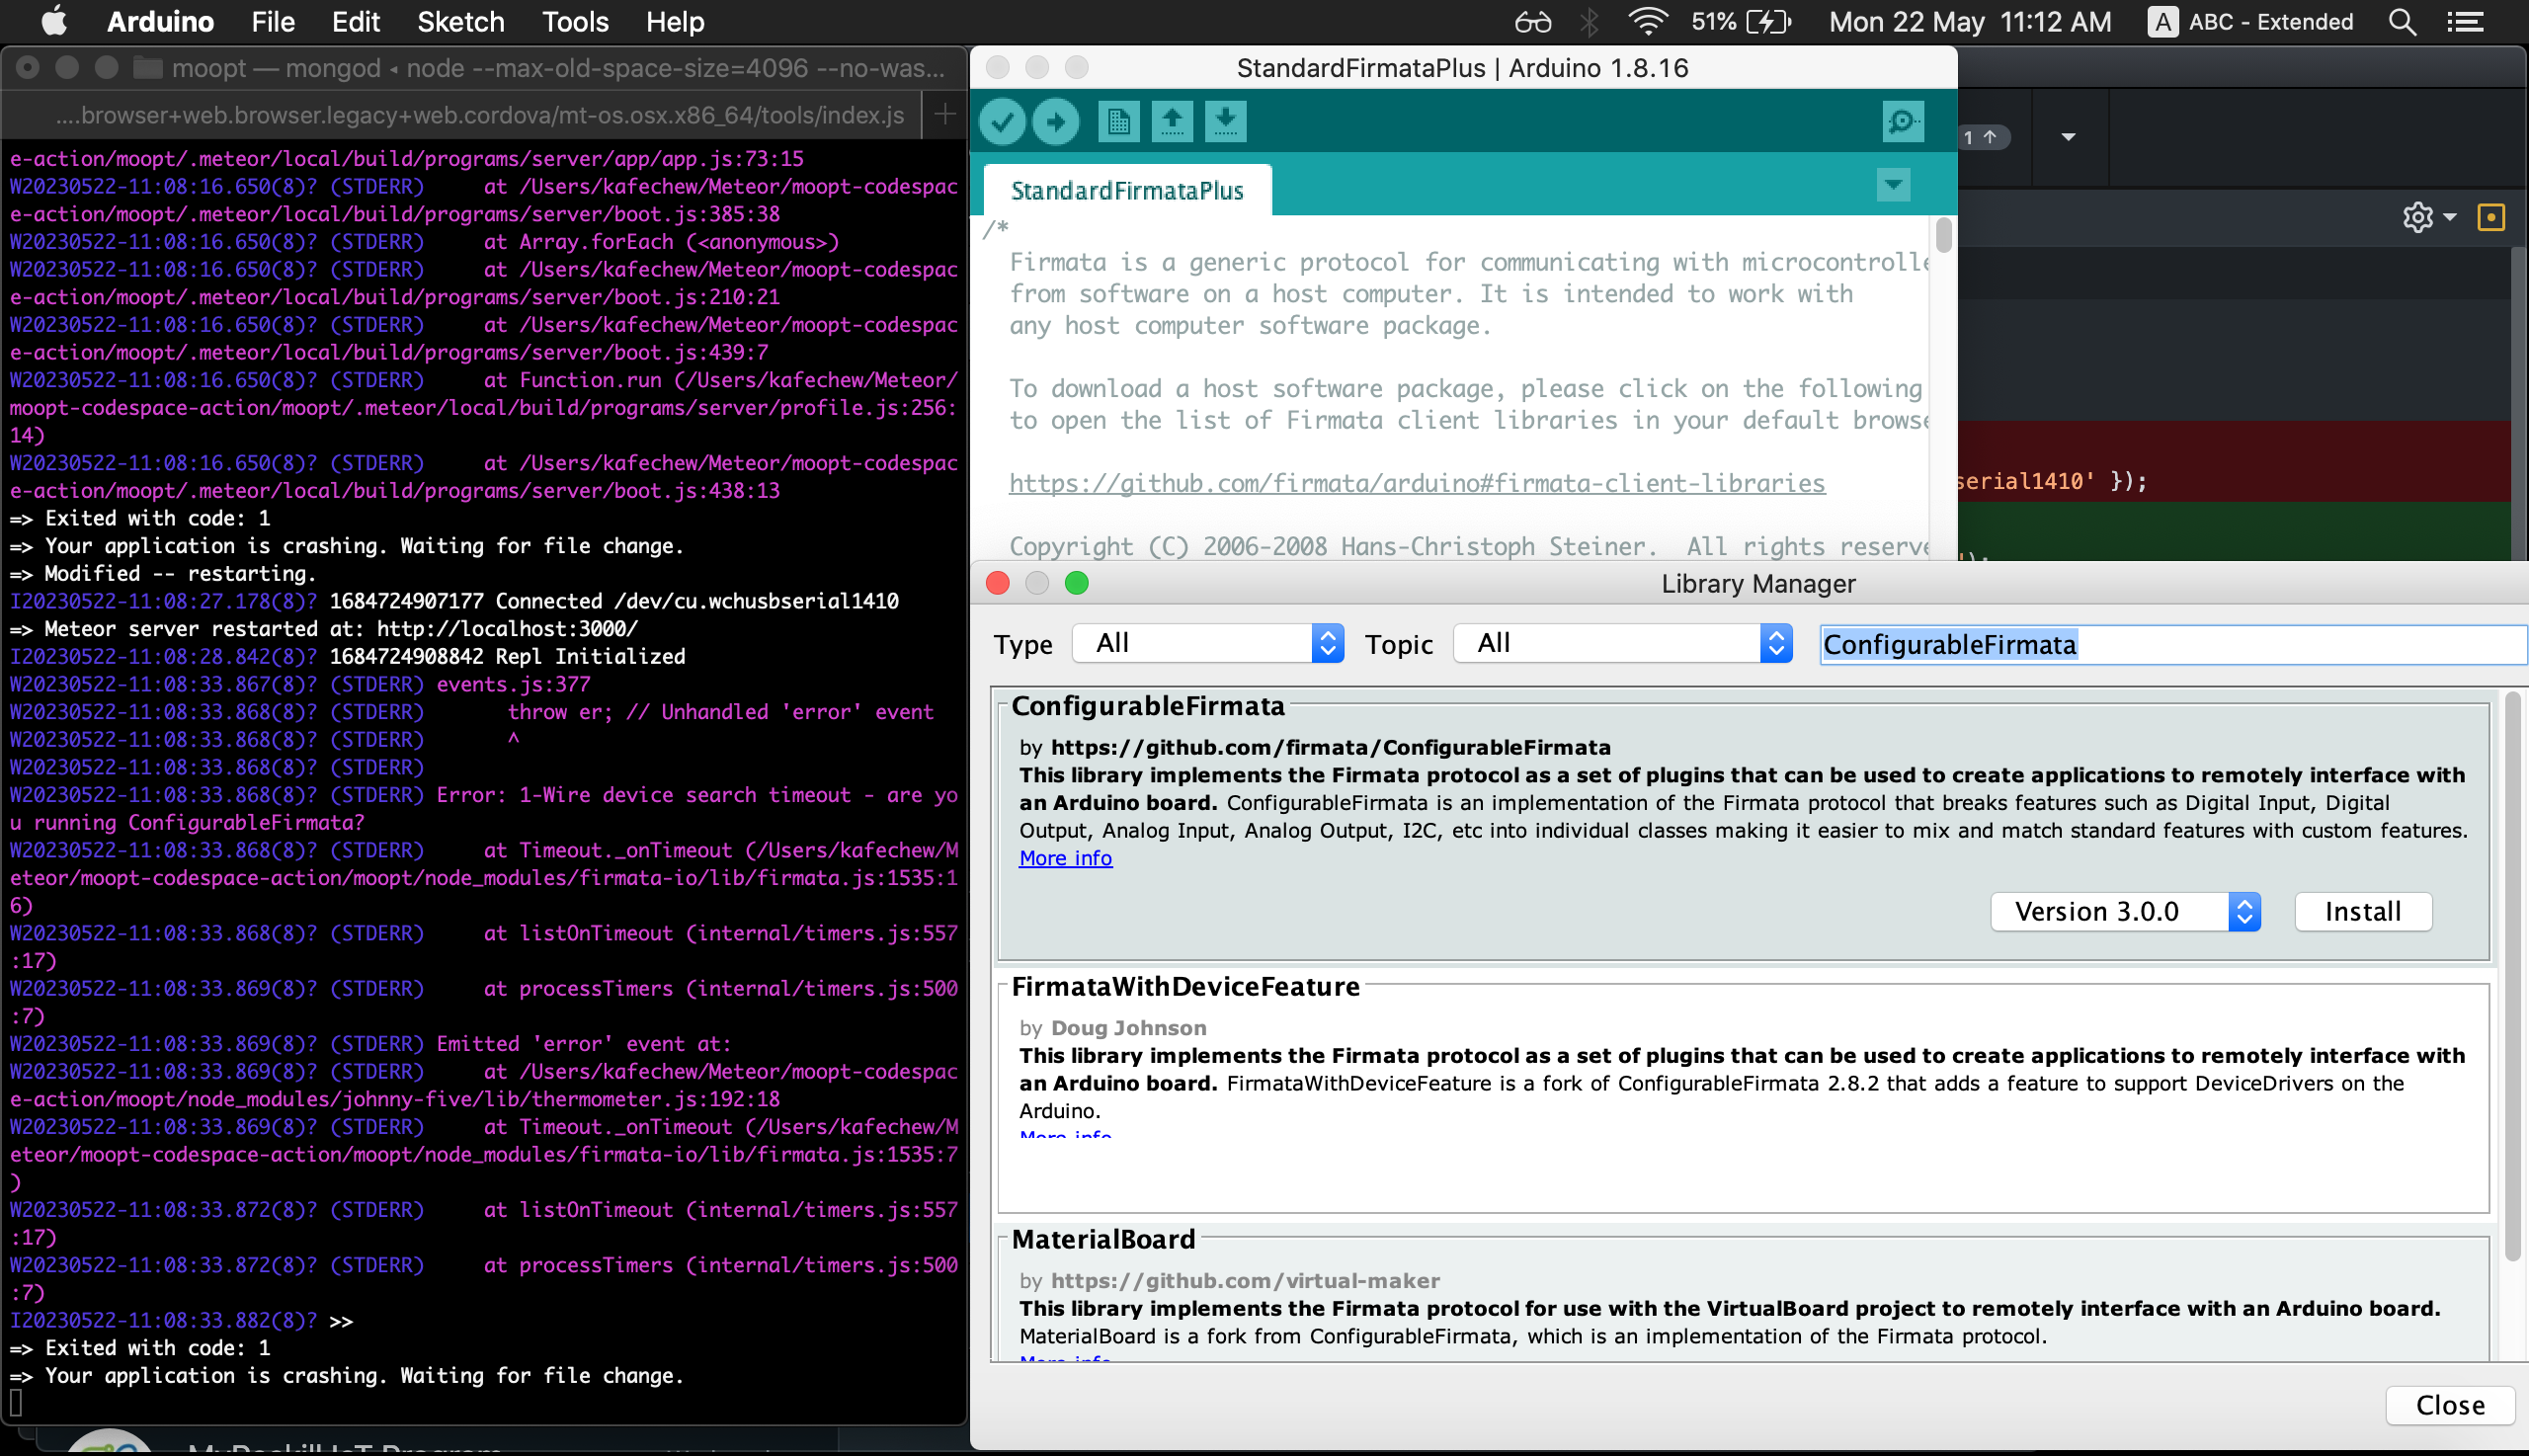Image resolution: width=2529 pixels, height=1456 pixels.
Task: Open the Topic filter dropdown
Action: (1620, 643)
